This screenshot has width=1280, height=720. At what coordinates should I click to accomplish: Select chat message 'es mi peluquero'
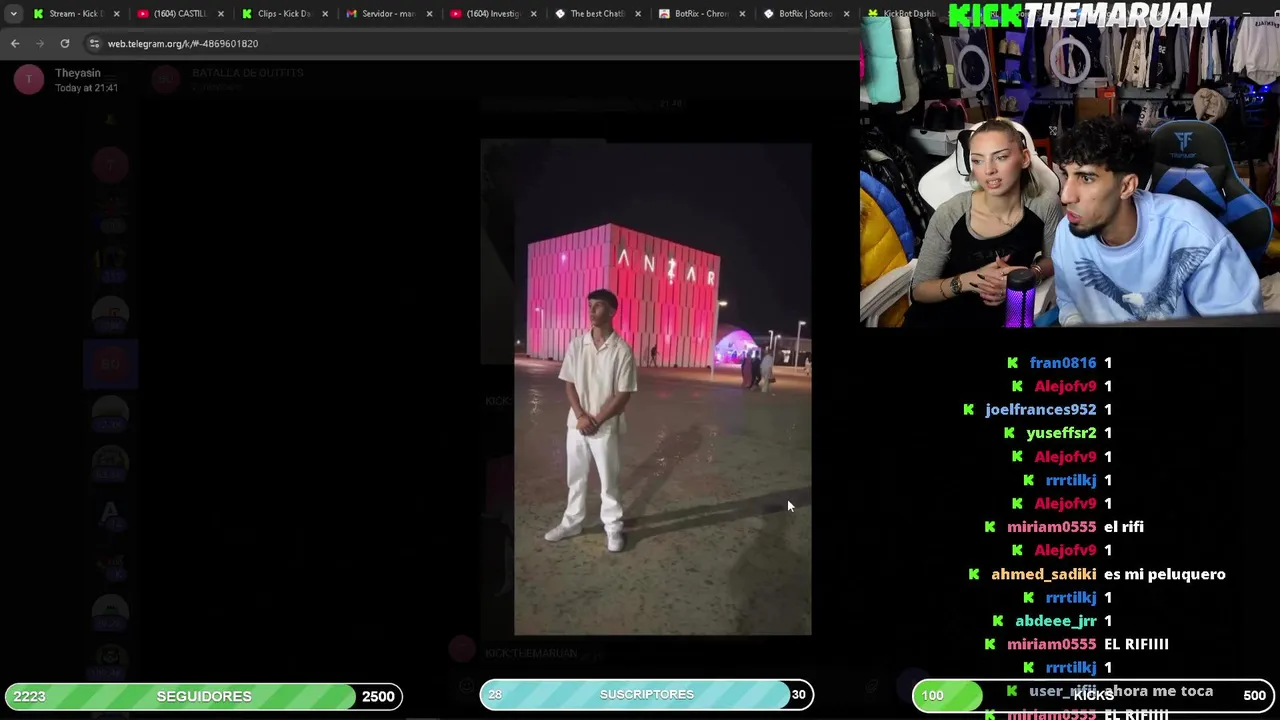coord(1165,574)
